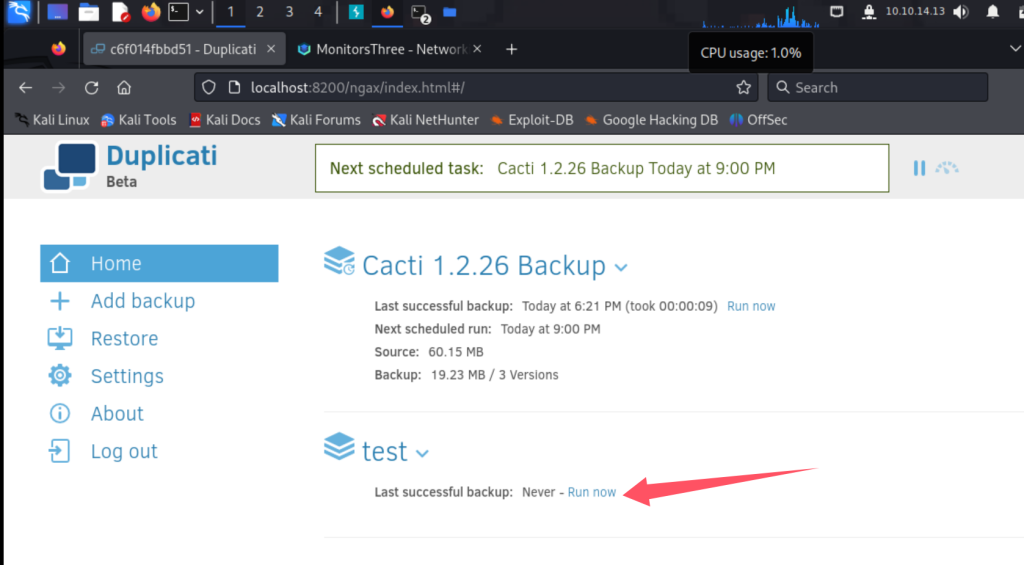Open Add backup page
1024x565 pixels.
(x=142, y=301)
